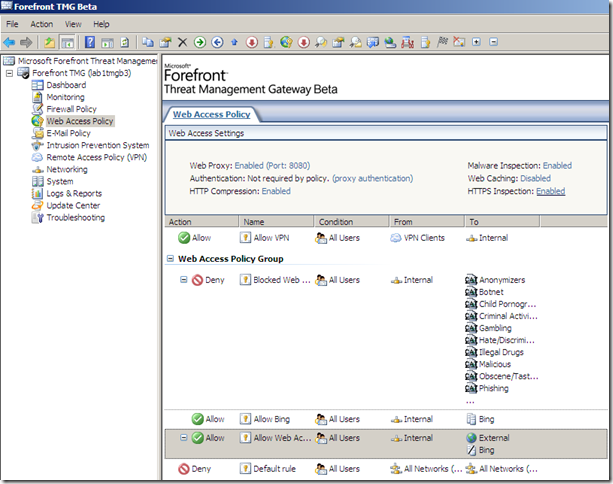Select the Allow Bing rule name
613x484 pixels.
(272, 419)
